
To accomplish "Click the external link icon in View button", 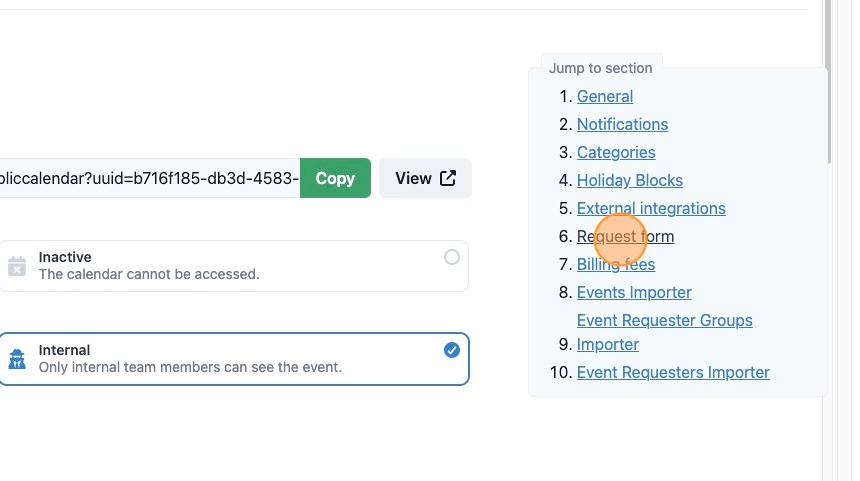I will [448, 178].
